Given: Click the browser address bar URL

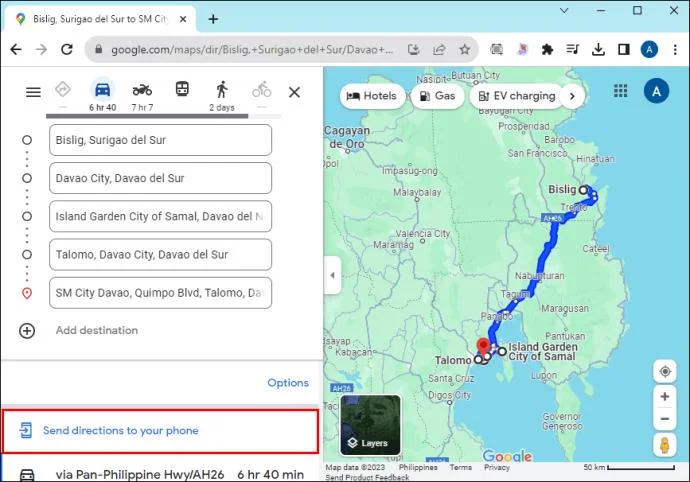Looking at the screenshot, I should [252, 50].
